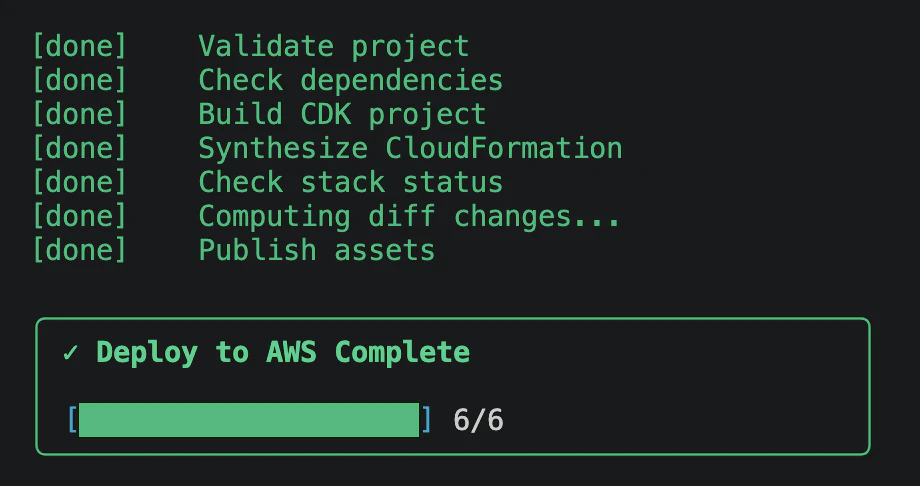Click the blue closing bracket of progress bar
Viewport: 920px width, 486px height.
click(x=426, y=420)
